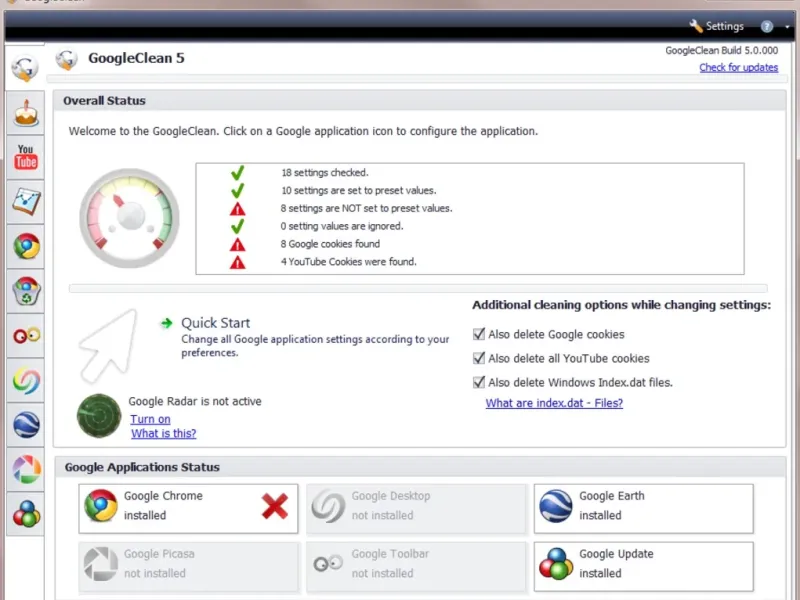This screenshot has height=600, width=800.
Task: Open What is this? link
Action: 163,433
